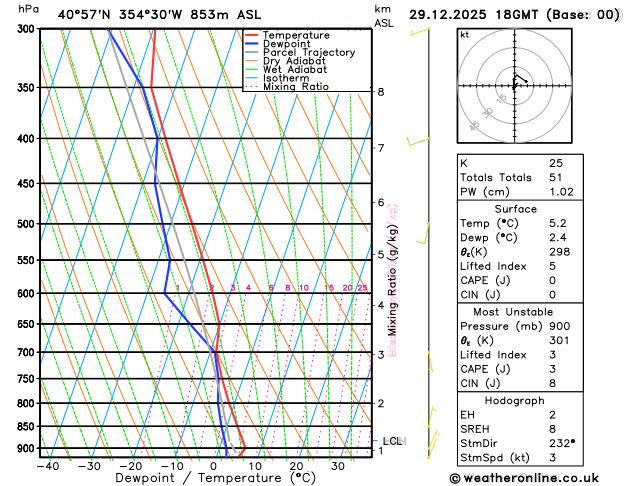This screenshot has height=486, width=629.
Task: Click the Totals Totals row
Action: (x=520, y=177)
